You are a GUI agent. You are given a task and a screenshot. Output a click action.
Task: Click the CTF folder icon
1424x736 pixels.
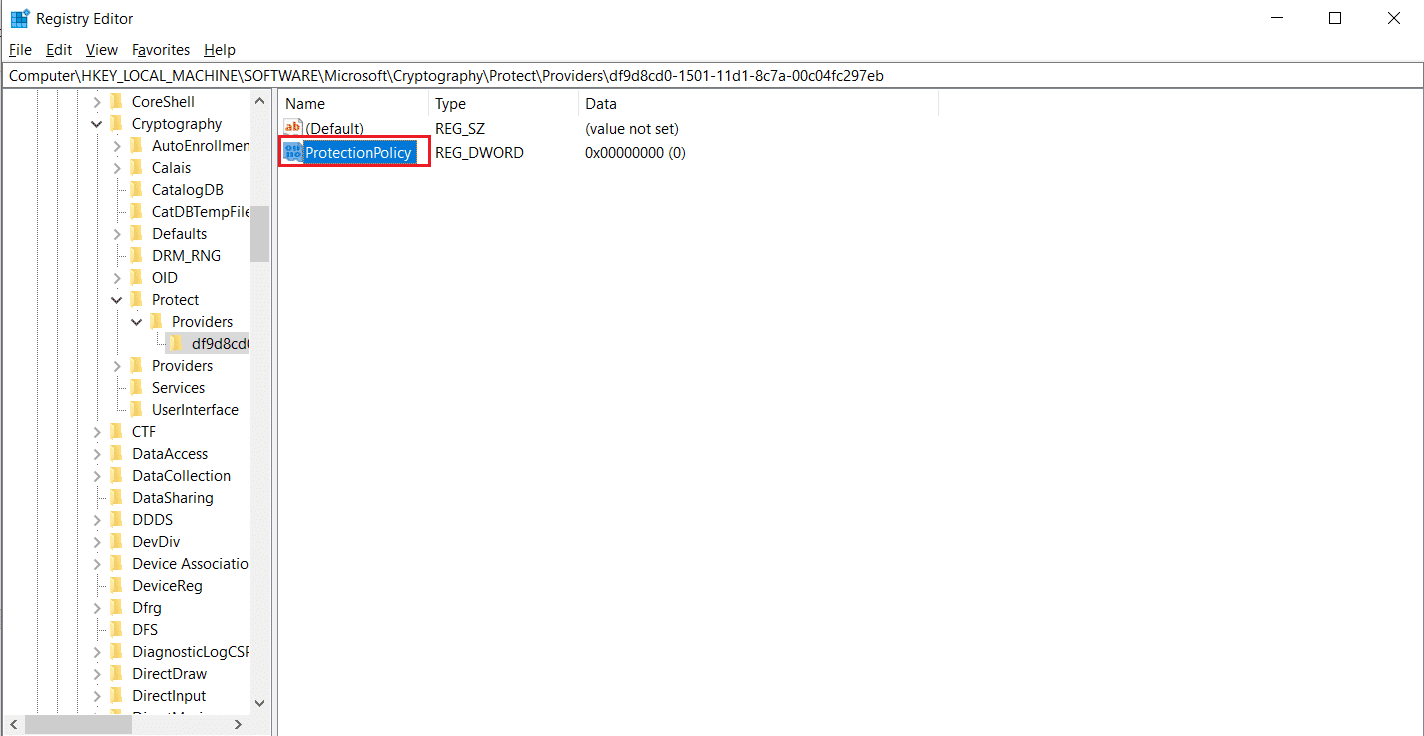(116, 432)
